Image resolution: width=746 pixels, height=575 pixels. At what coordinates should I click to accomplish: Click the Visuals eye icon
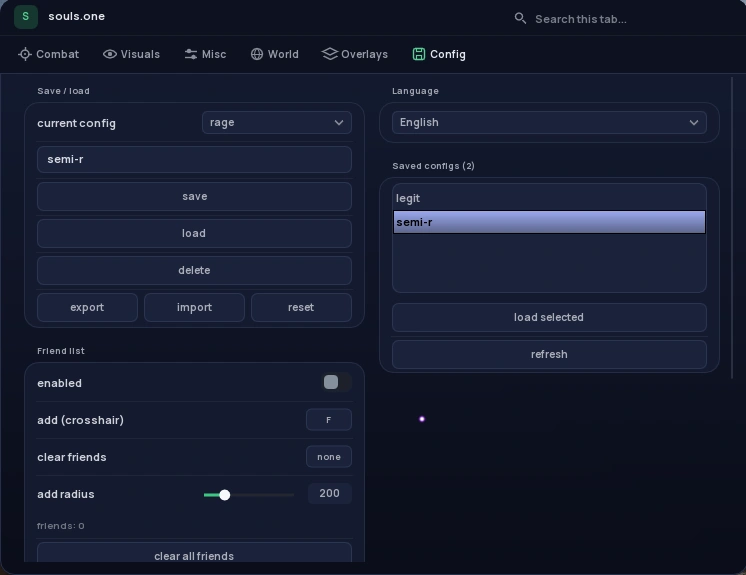tap(110, 54)
